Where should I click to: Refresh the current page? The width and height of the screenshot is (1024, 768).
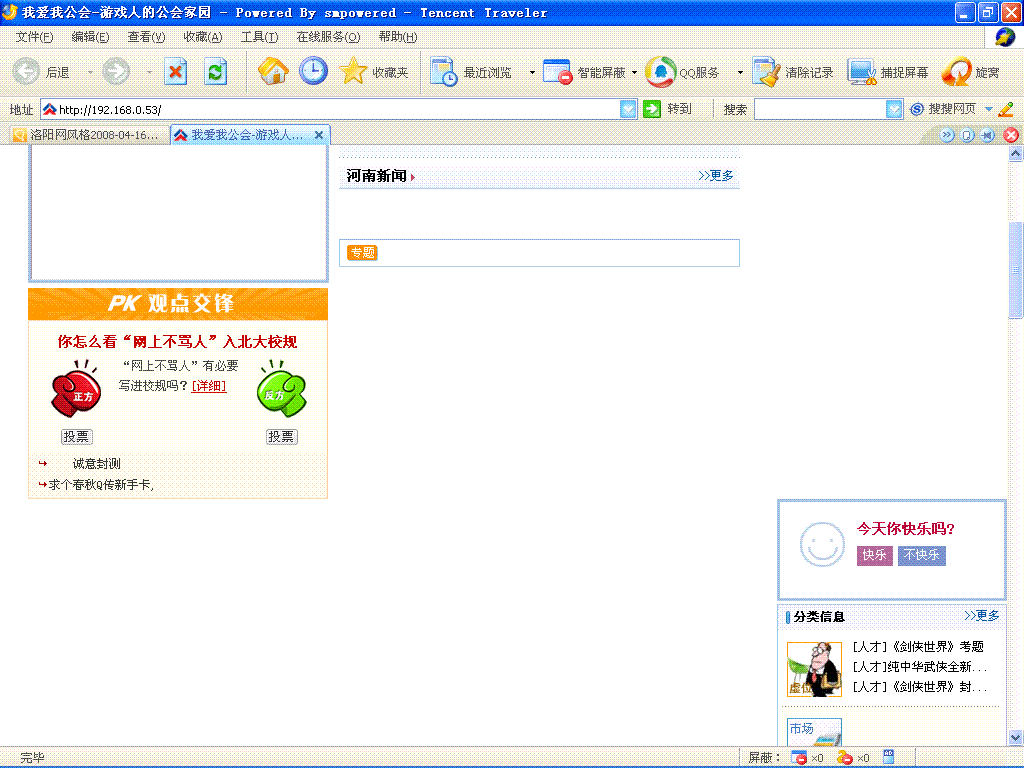[x=216, y=71]
